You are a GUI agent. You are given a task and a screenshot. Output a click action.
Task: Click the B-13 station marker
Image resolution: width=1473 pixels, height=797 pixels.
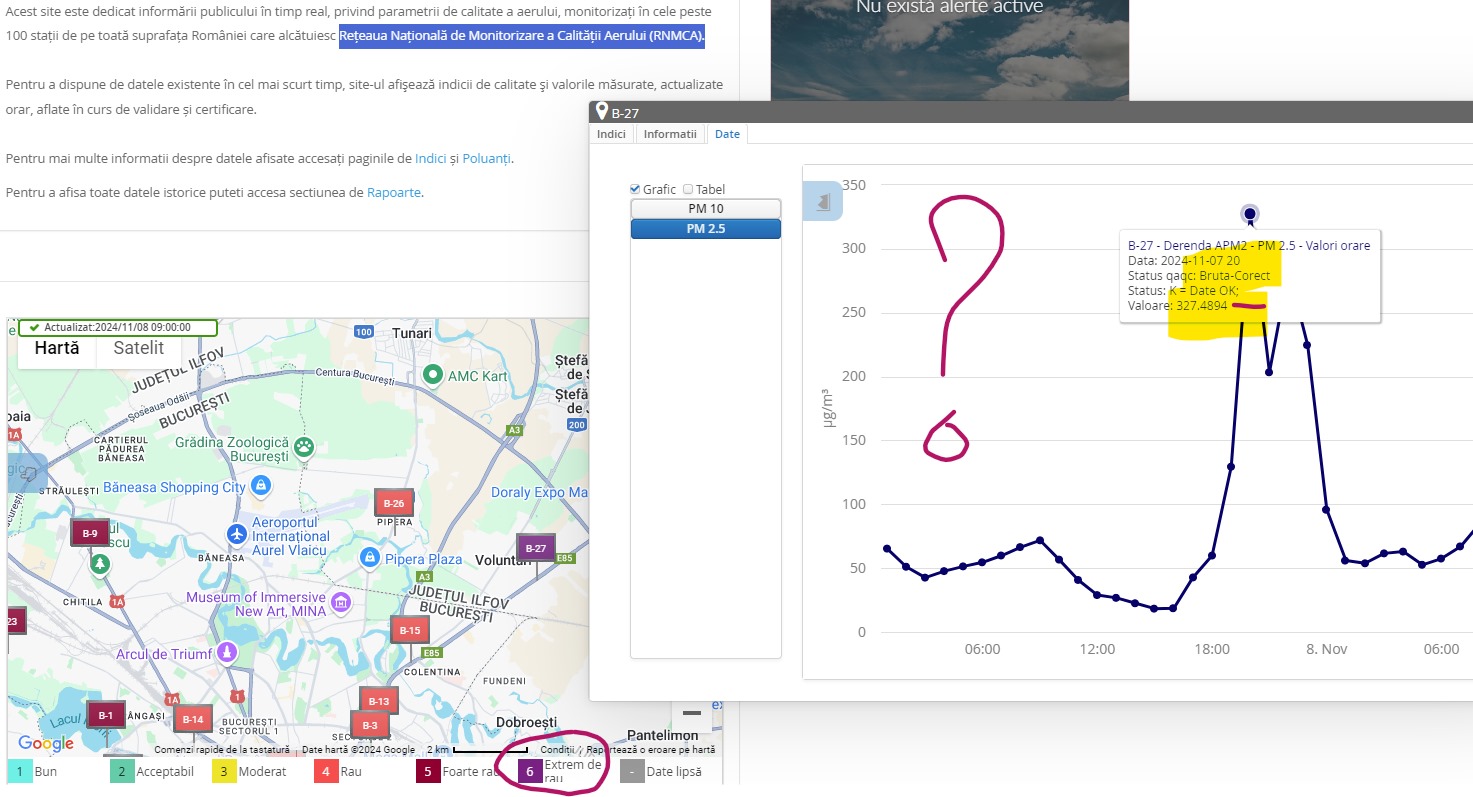pos(379,701)
